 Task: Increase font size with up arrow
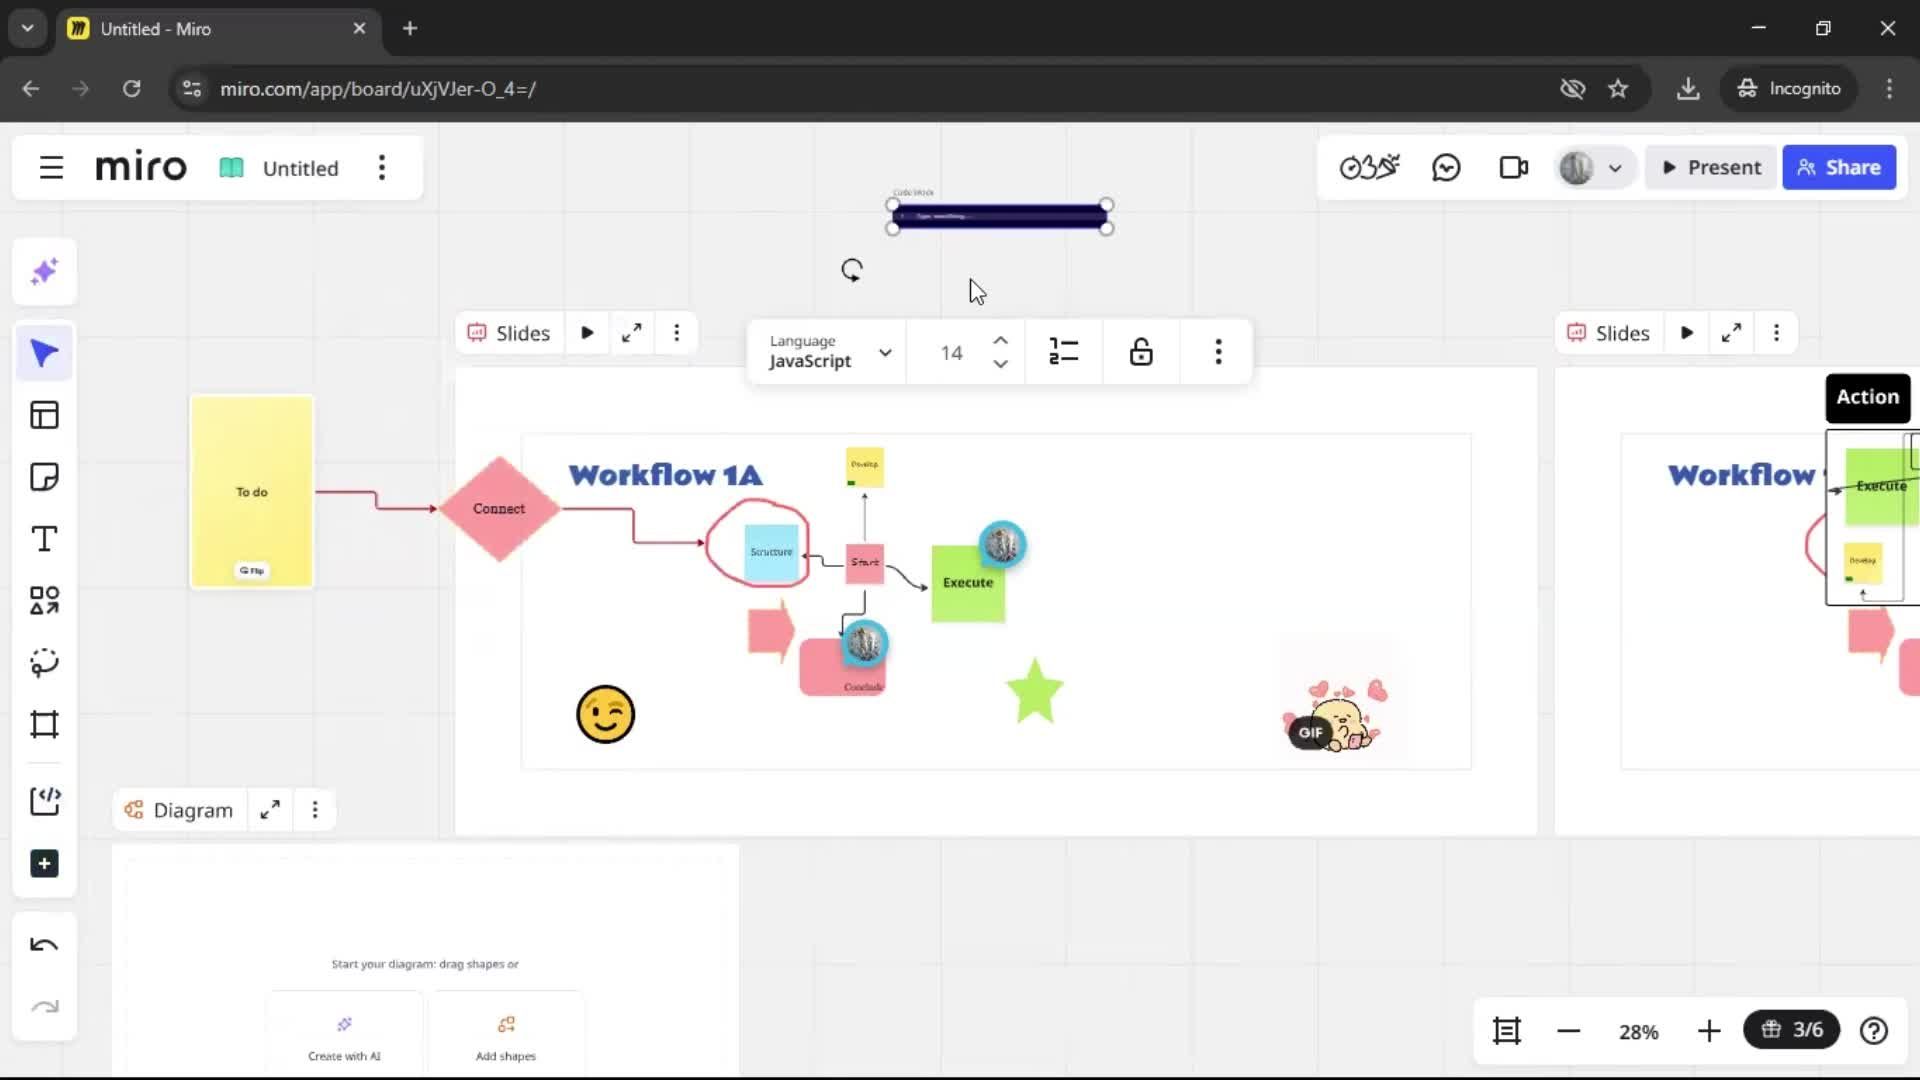click(1000, 340)
